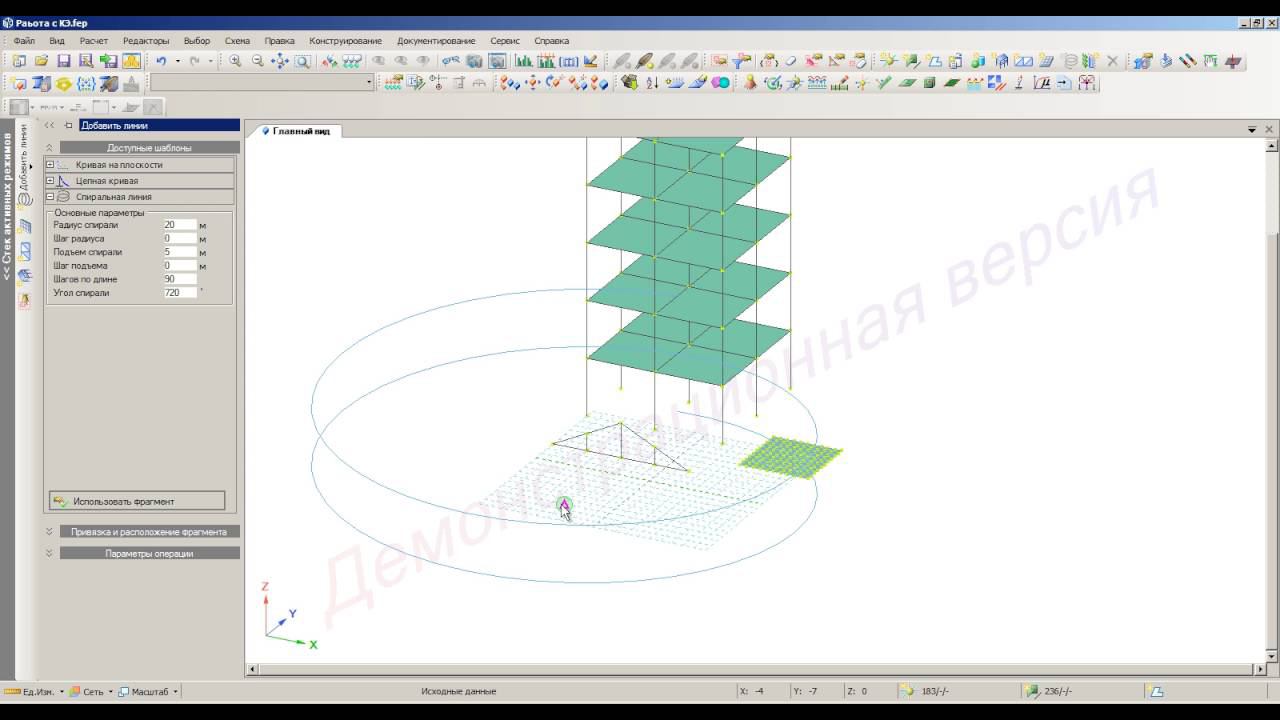This screenshot has width=1280, height=720.
Task: Click the yellow hexagon icon in second toolbar
Action: 63,83
